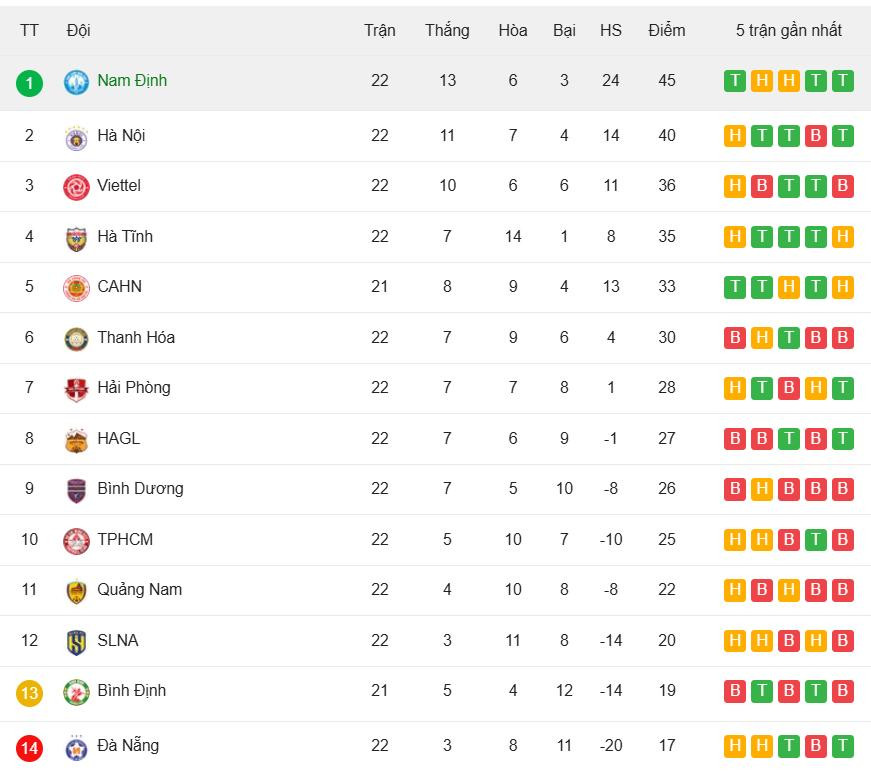
Task: Click the TPHCM team name
Action: click(125, 540)
